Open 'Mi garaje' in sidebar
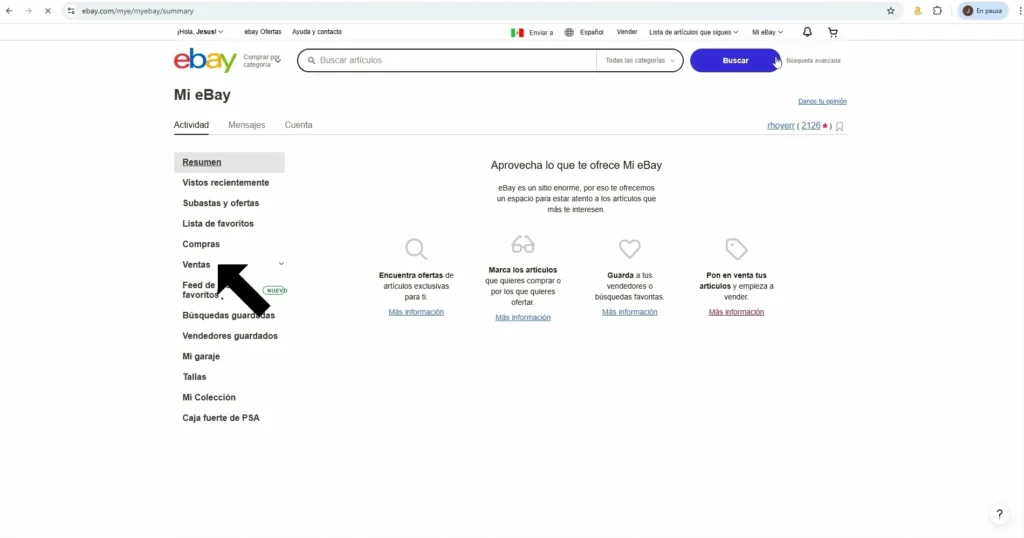This screenshot has height=538, width=1024. coord(201,356)
